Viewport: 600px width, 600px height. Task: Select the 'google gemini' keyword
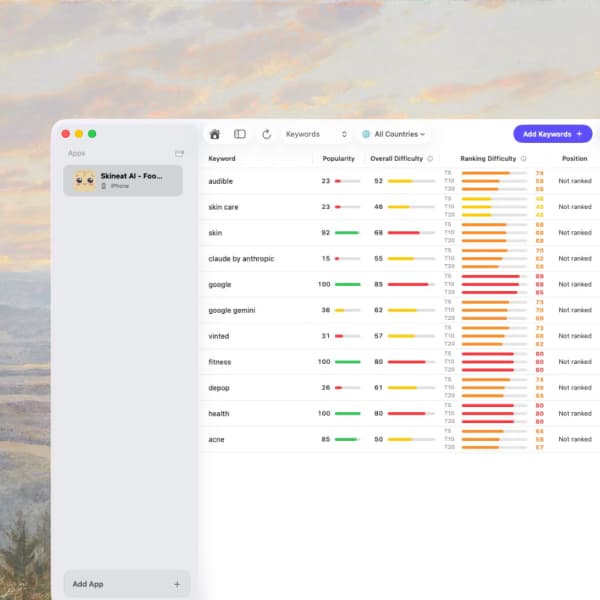click(400, 310)
